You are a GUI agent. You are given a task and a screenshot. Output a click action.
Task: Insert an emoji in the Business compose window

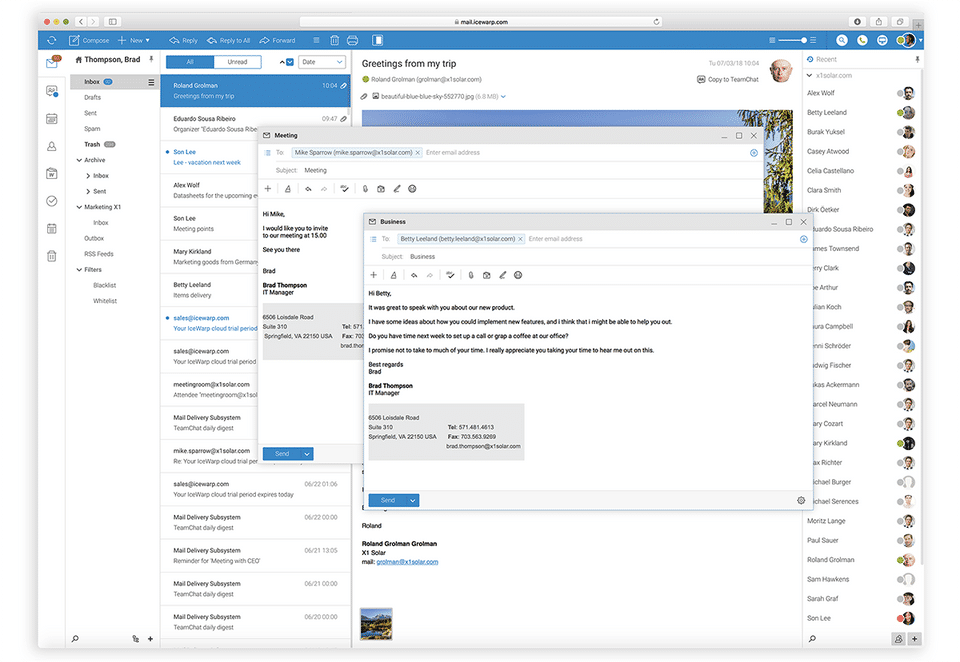(x=518, y=276)
